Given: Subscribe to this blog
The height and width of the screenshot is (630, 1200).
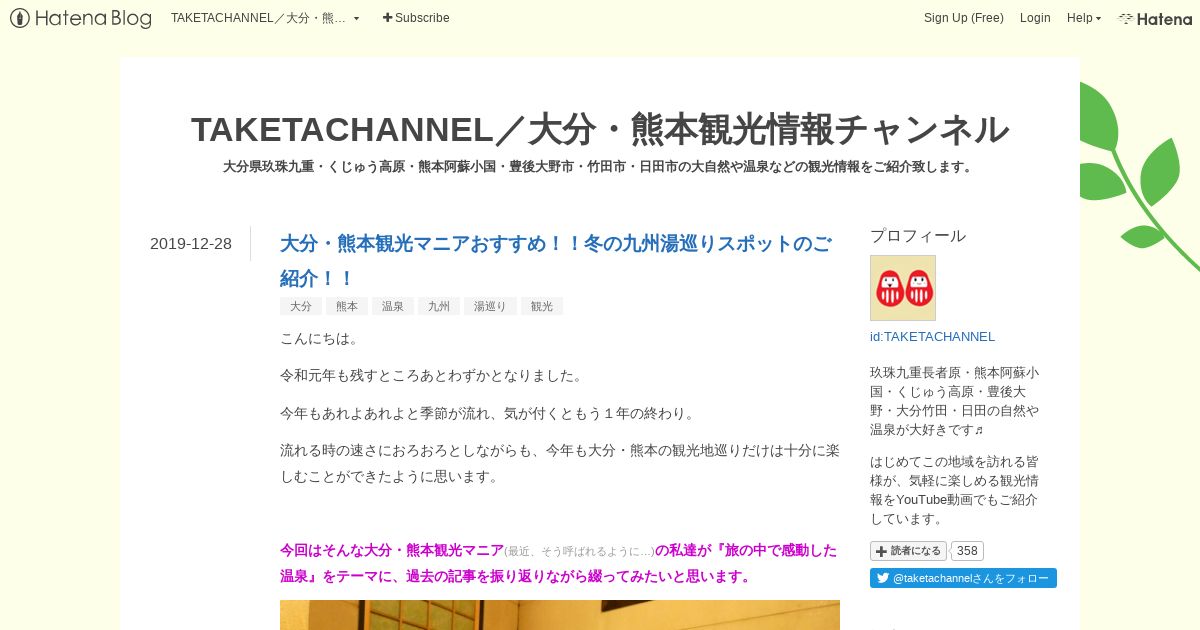Looking at the screenshot, I should [416, 18].
